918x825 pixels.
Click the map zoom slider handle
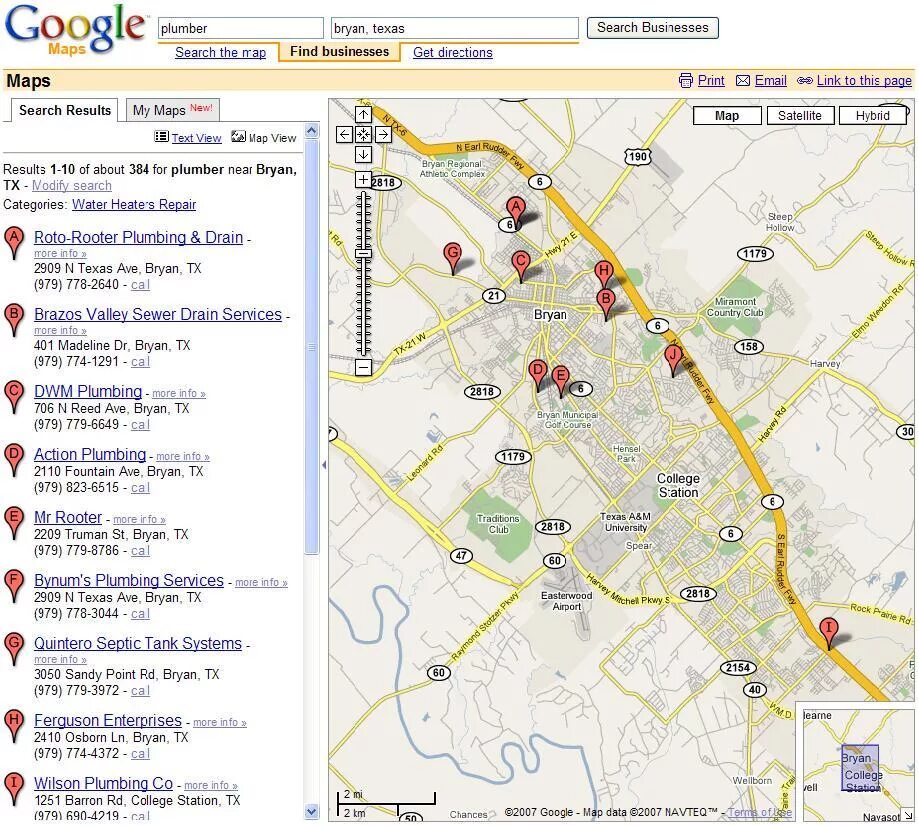[x=364, y=254]
